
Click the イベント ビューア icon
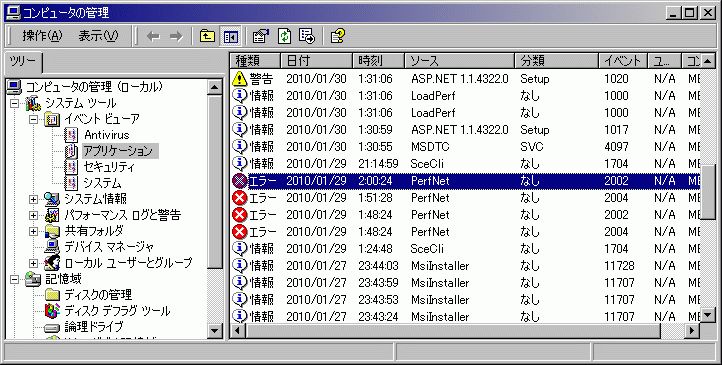[52, 119]
